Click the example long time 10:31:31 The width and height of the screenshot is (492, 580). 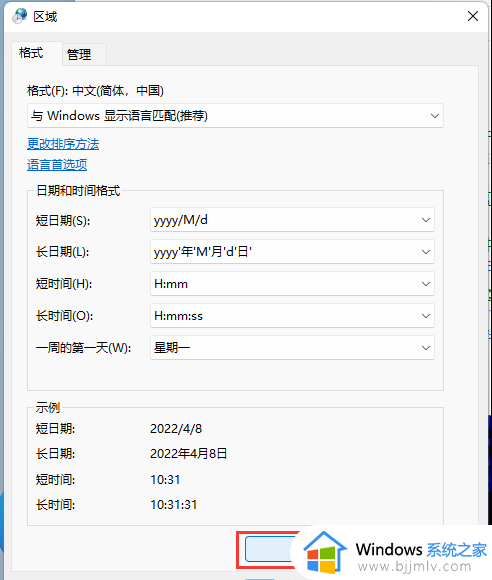173,505
